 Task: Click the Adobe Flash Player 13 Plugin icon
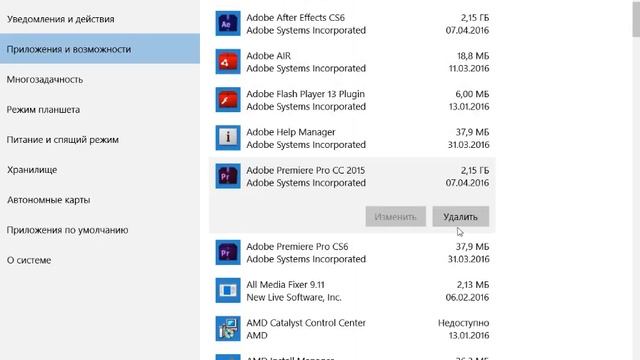point(228,100)
